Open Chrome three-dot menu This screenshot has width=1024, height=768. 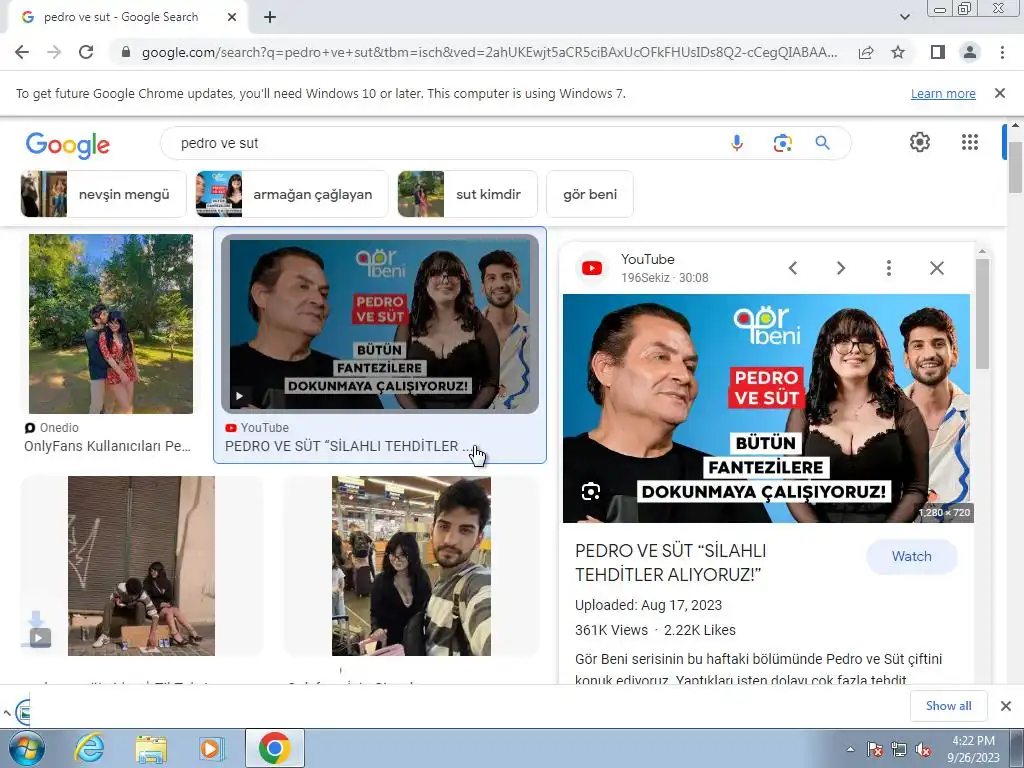click(1002, 52)
